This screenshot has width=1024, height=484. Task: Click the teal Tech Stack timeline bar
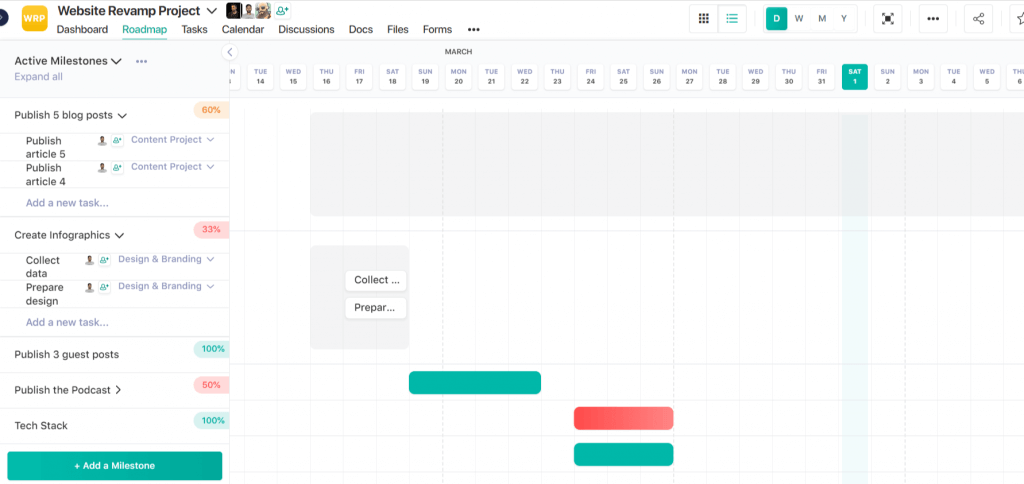click(624, 454)
